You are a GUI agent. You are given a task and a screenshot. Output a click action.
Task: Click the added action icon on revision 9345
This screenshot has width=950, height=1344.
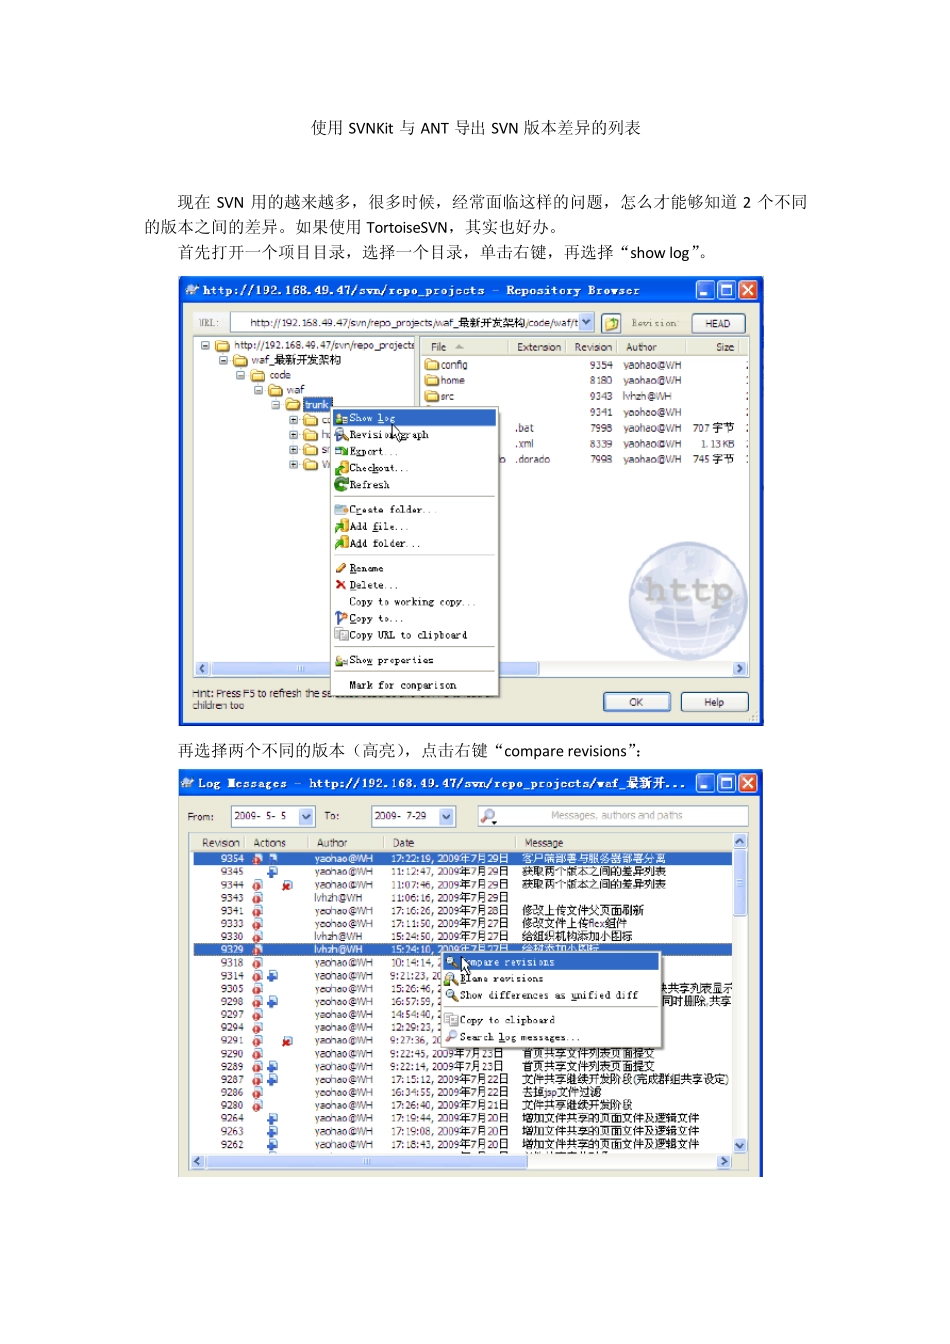pyautogui.click(x=272, y=872)
